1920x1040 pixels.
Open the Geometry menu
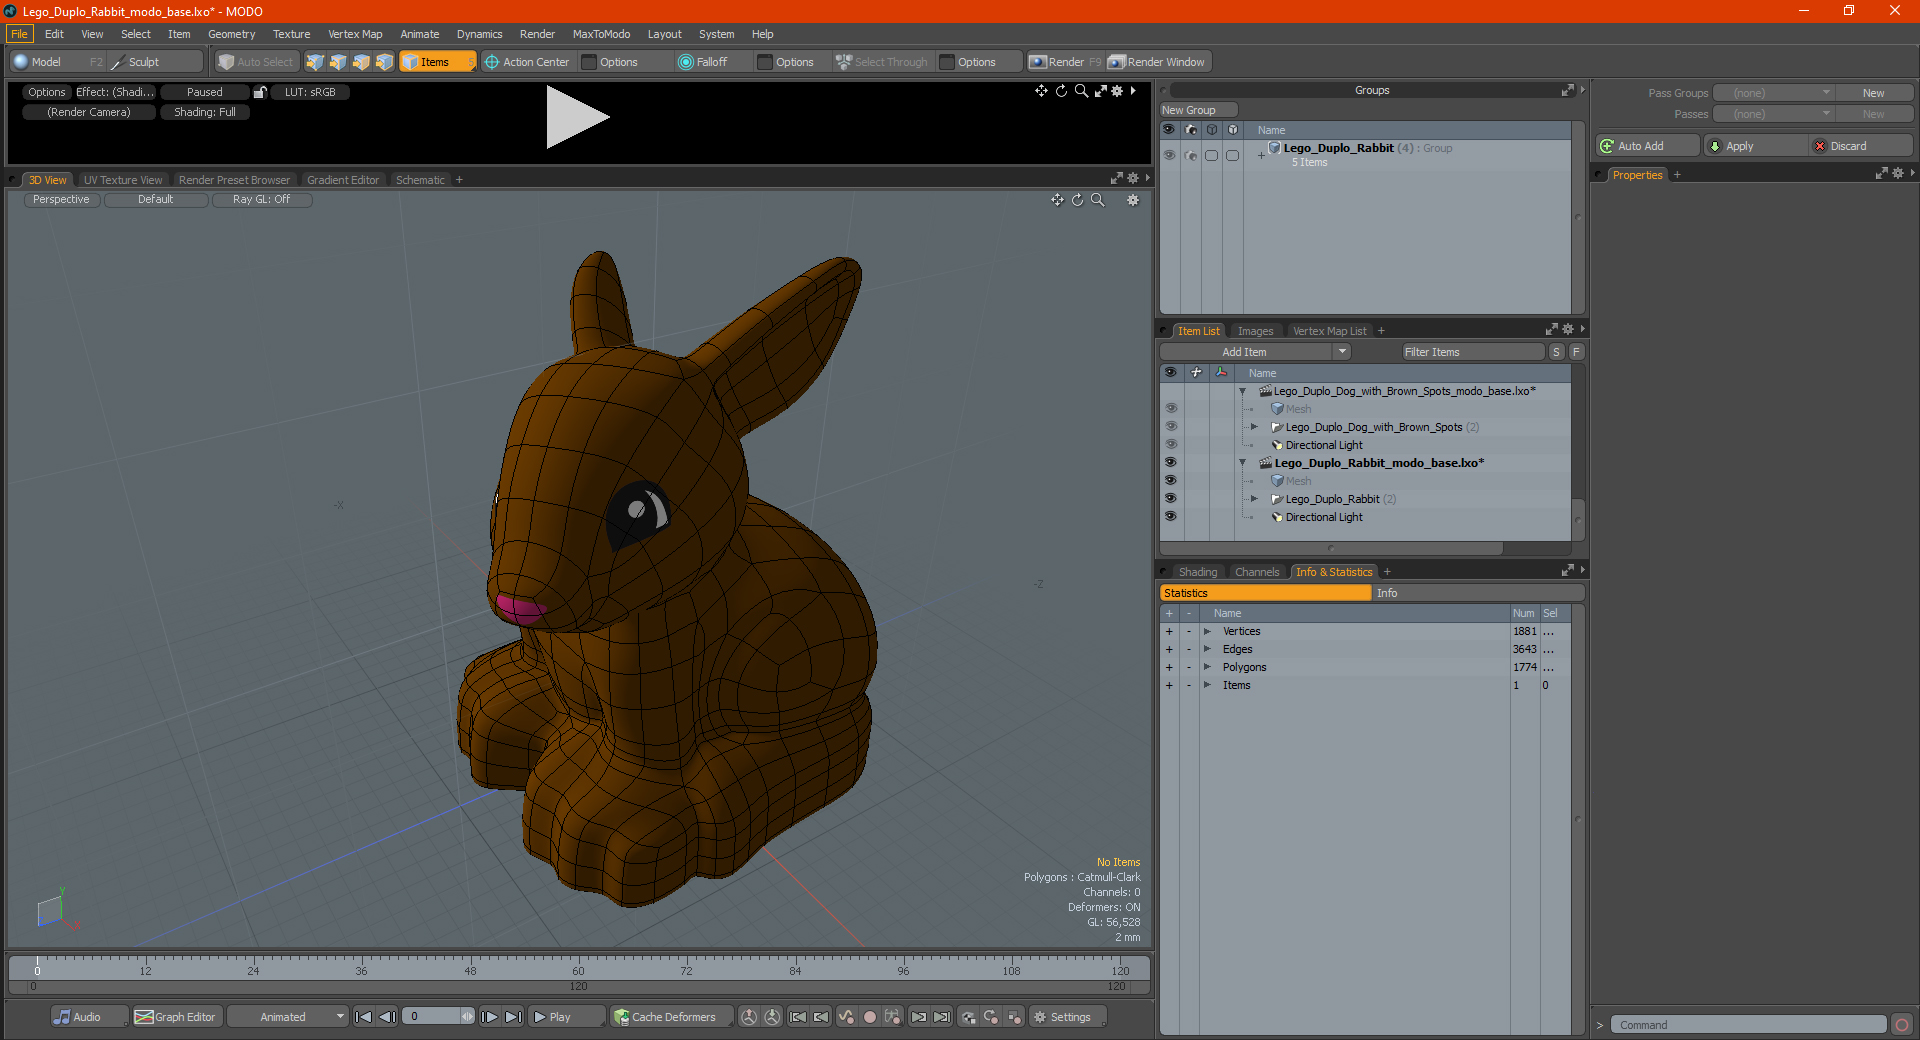click(x=231, y=34)
